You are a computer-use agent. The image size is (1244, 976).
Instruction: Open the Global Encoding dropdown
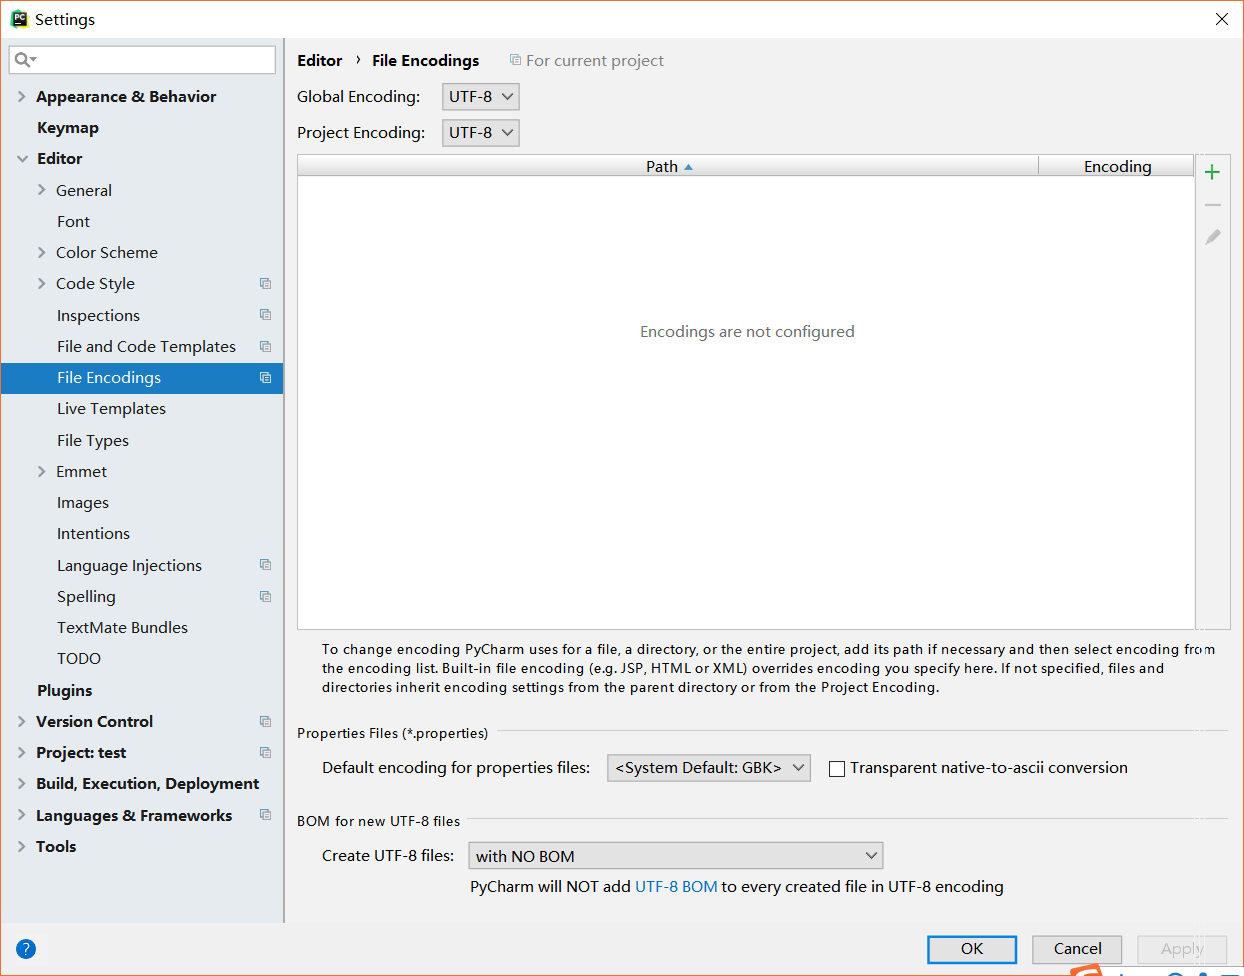pos(480,96)
